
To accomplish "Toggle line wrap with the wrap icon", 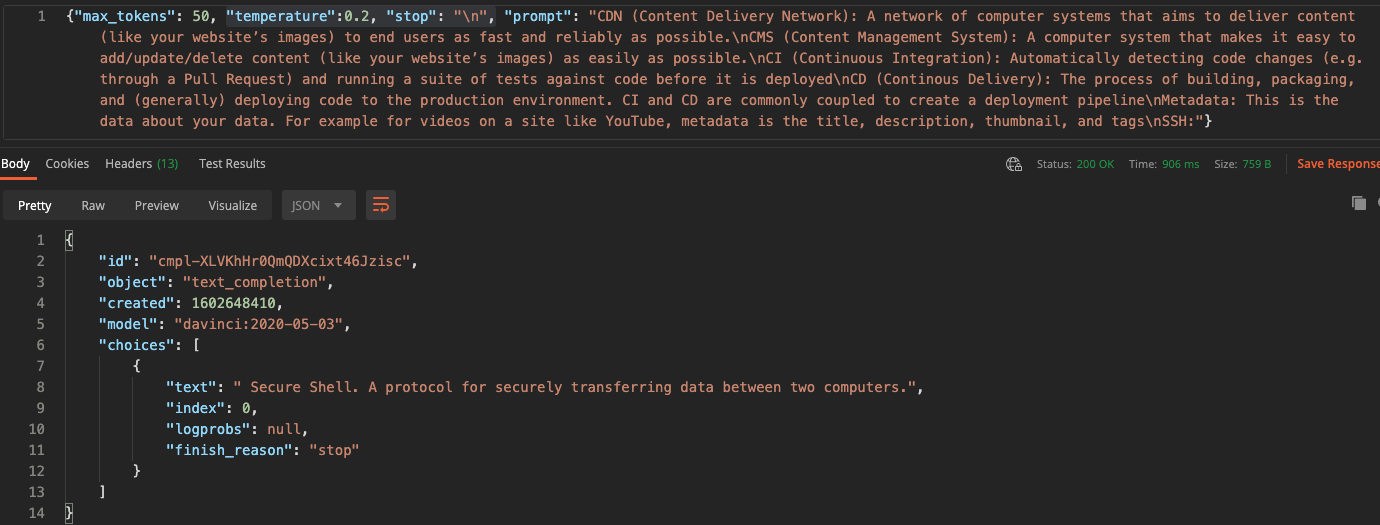I will coord(381,205).
